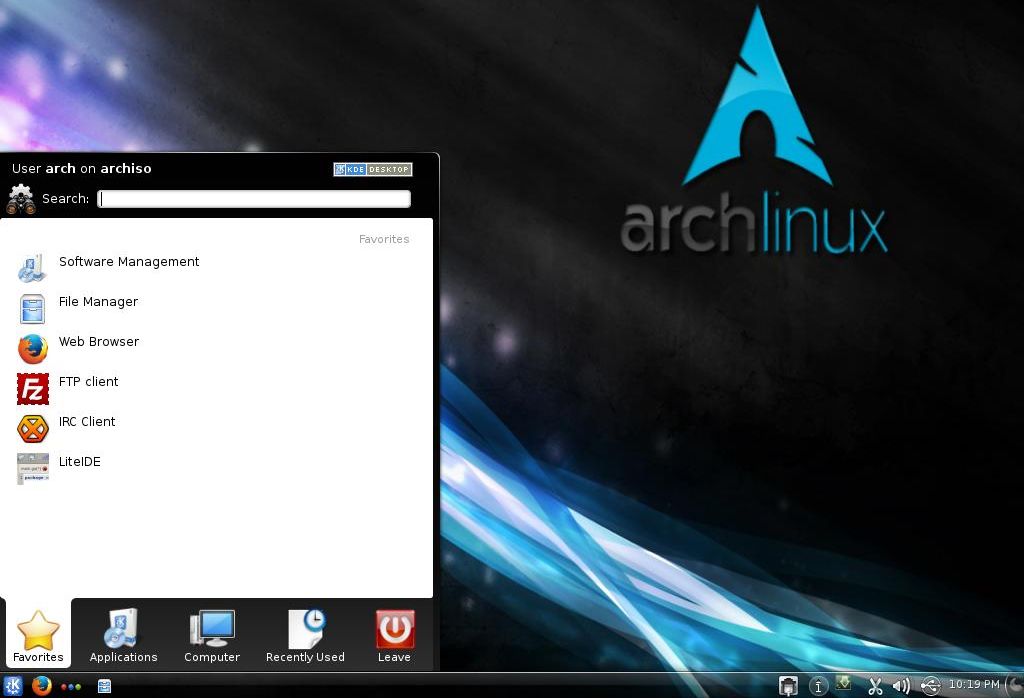This screenshot has width=1024, height=698.
Task: Select the Favorites tab
Action: tap(38, 636)
